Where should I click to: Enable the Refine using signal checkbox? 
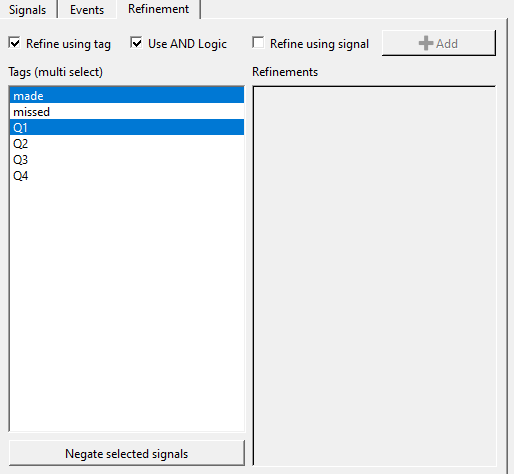(258, 43)
